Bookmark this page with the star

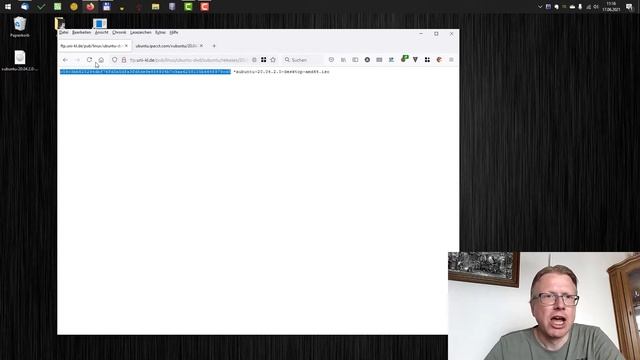273,60
